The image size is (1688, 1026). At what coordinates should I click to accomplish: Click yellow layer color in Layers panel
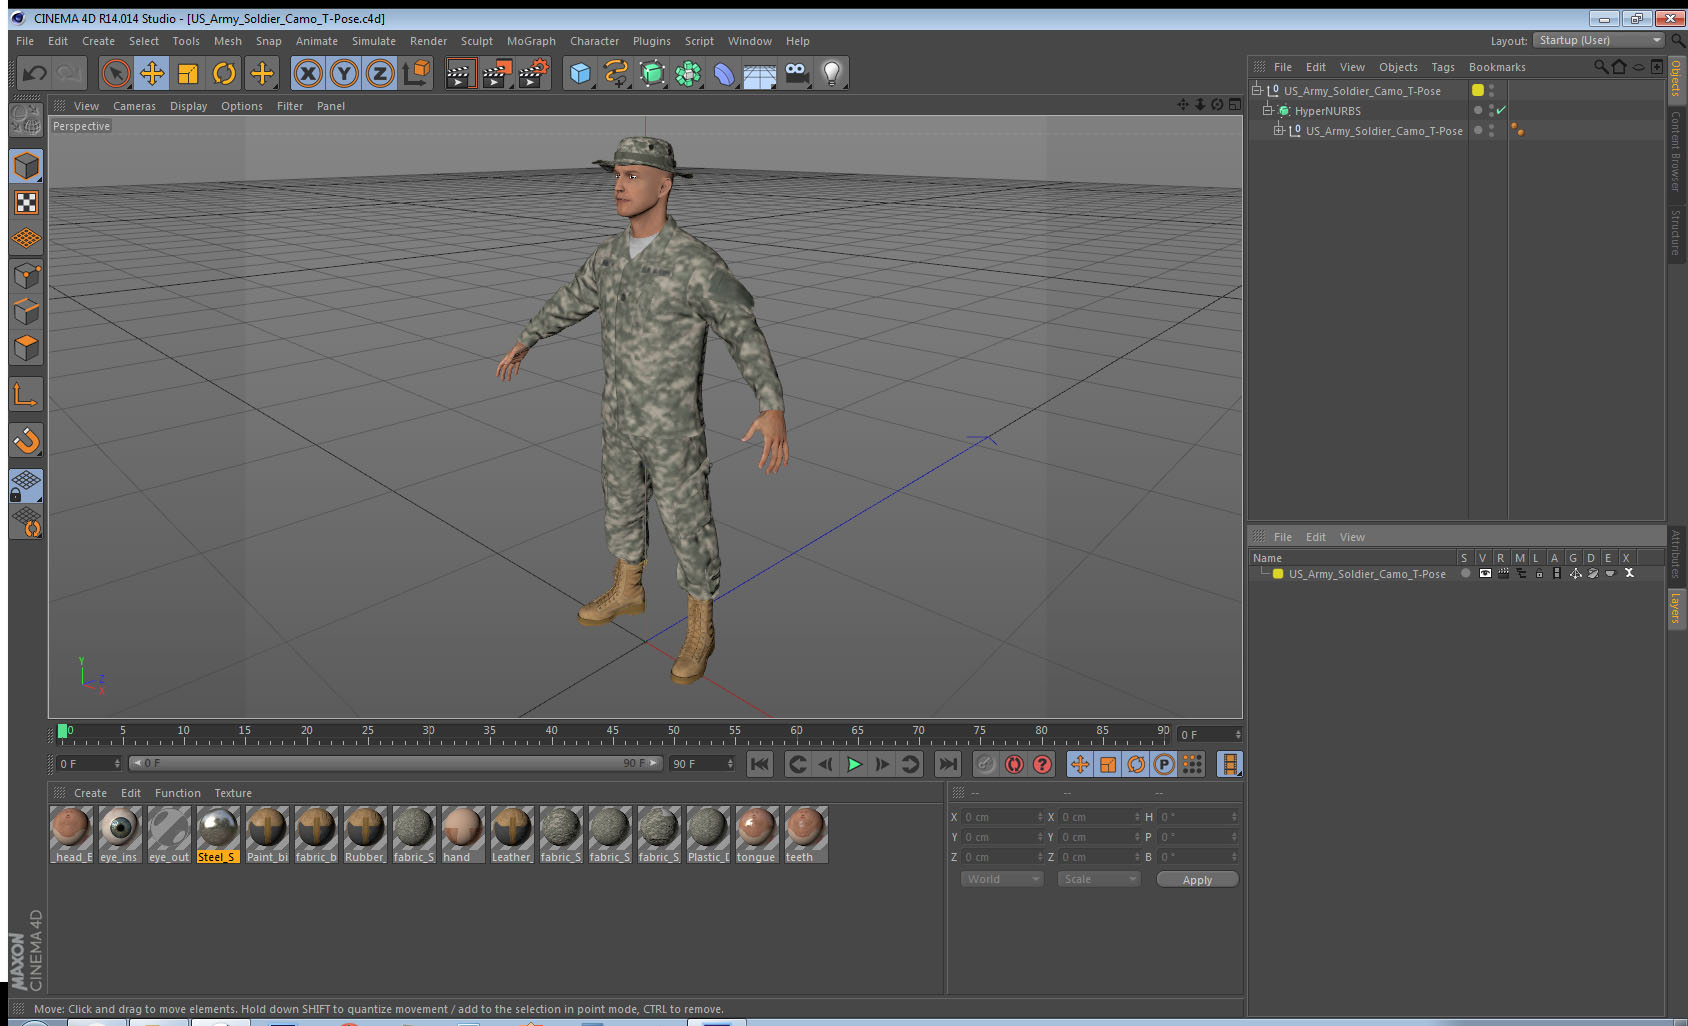click(x=1278, y=574)
